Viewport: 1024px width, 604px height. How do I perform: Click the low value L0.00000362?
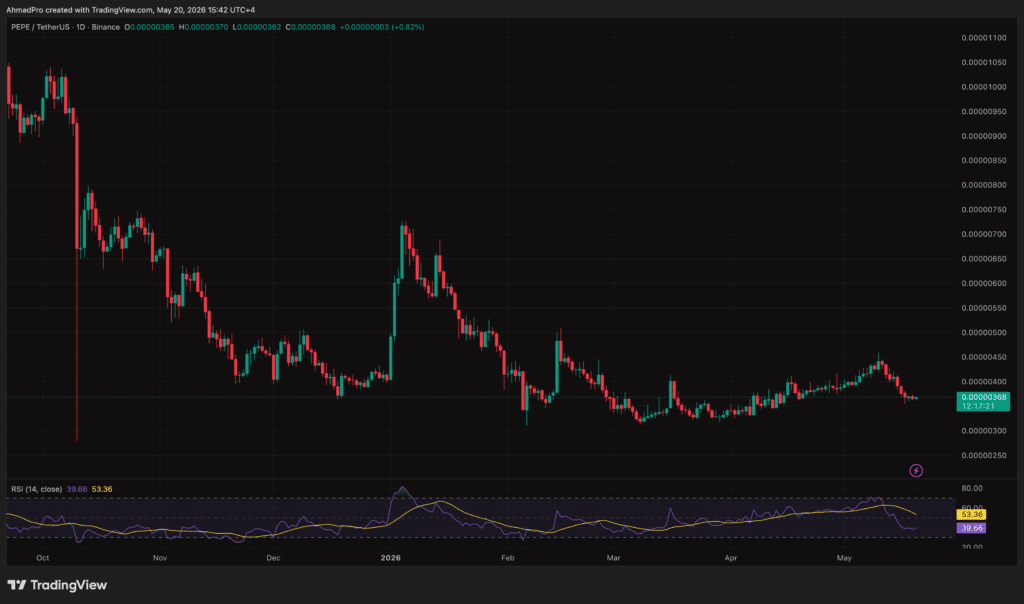click(257, 27)
